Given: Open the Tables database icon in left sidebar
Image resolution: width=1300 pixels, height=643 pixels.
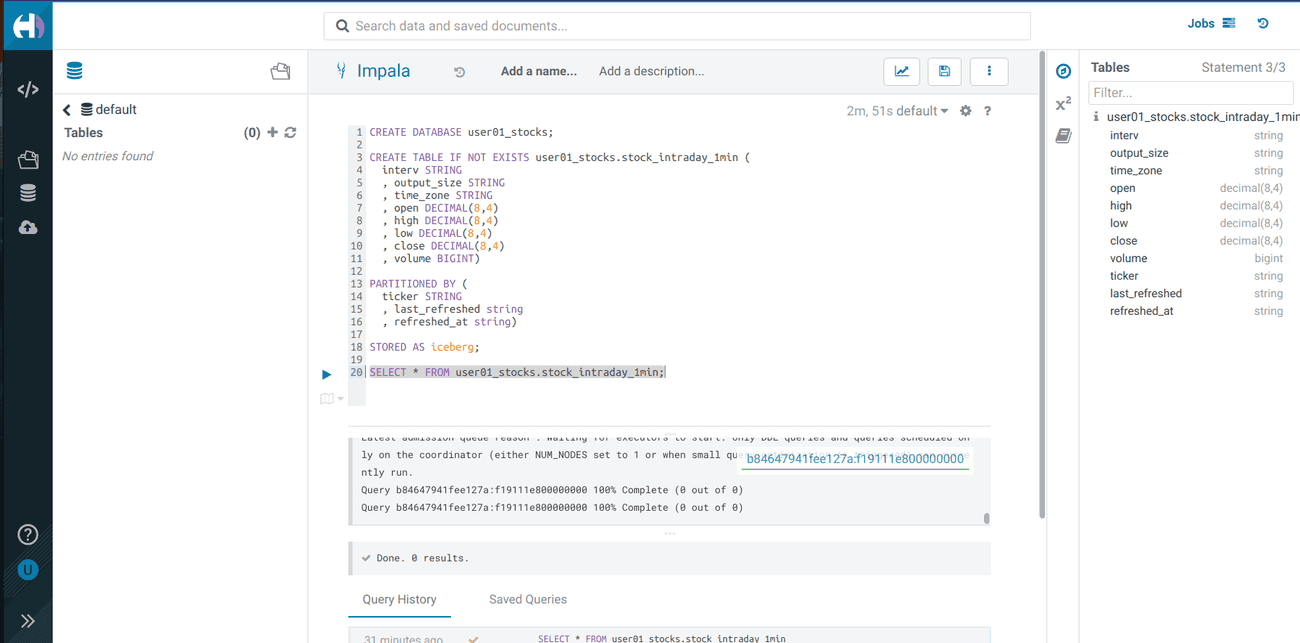Looking at the screenshot, I should pyautogui.click(x=28, y=194).
